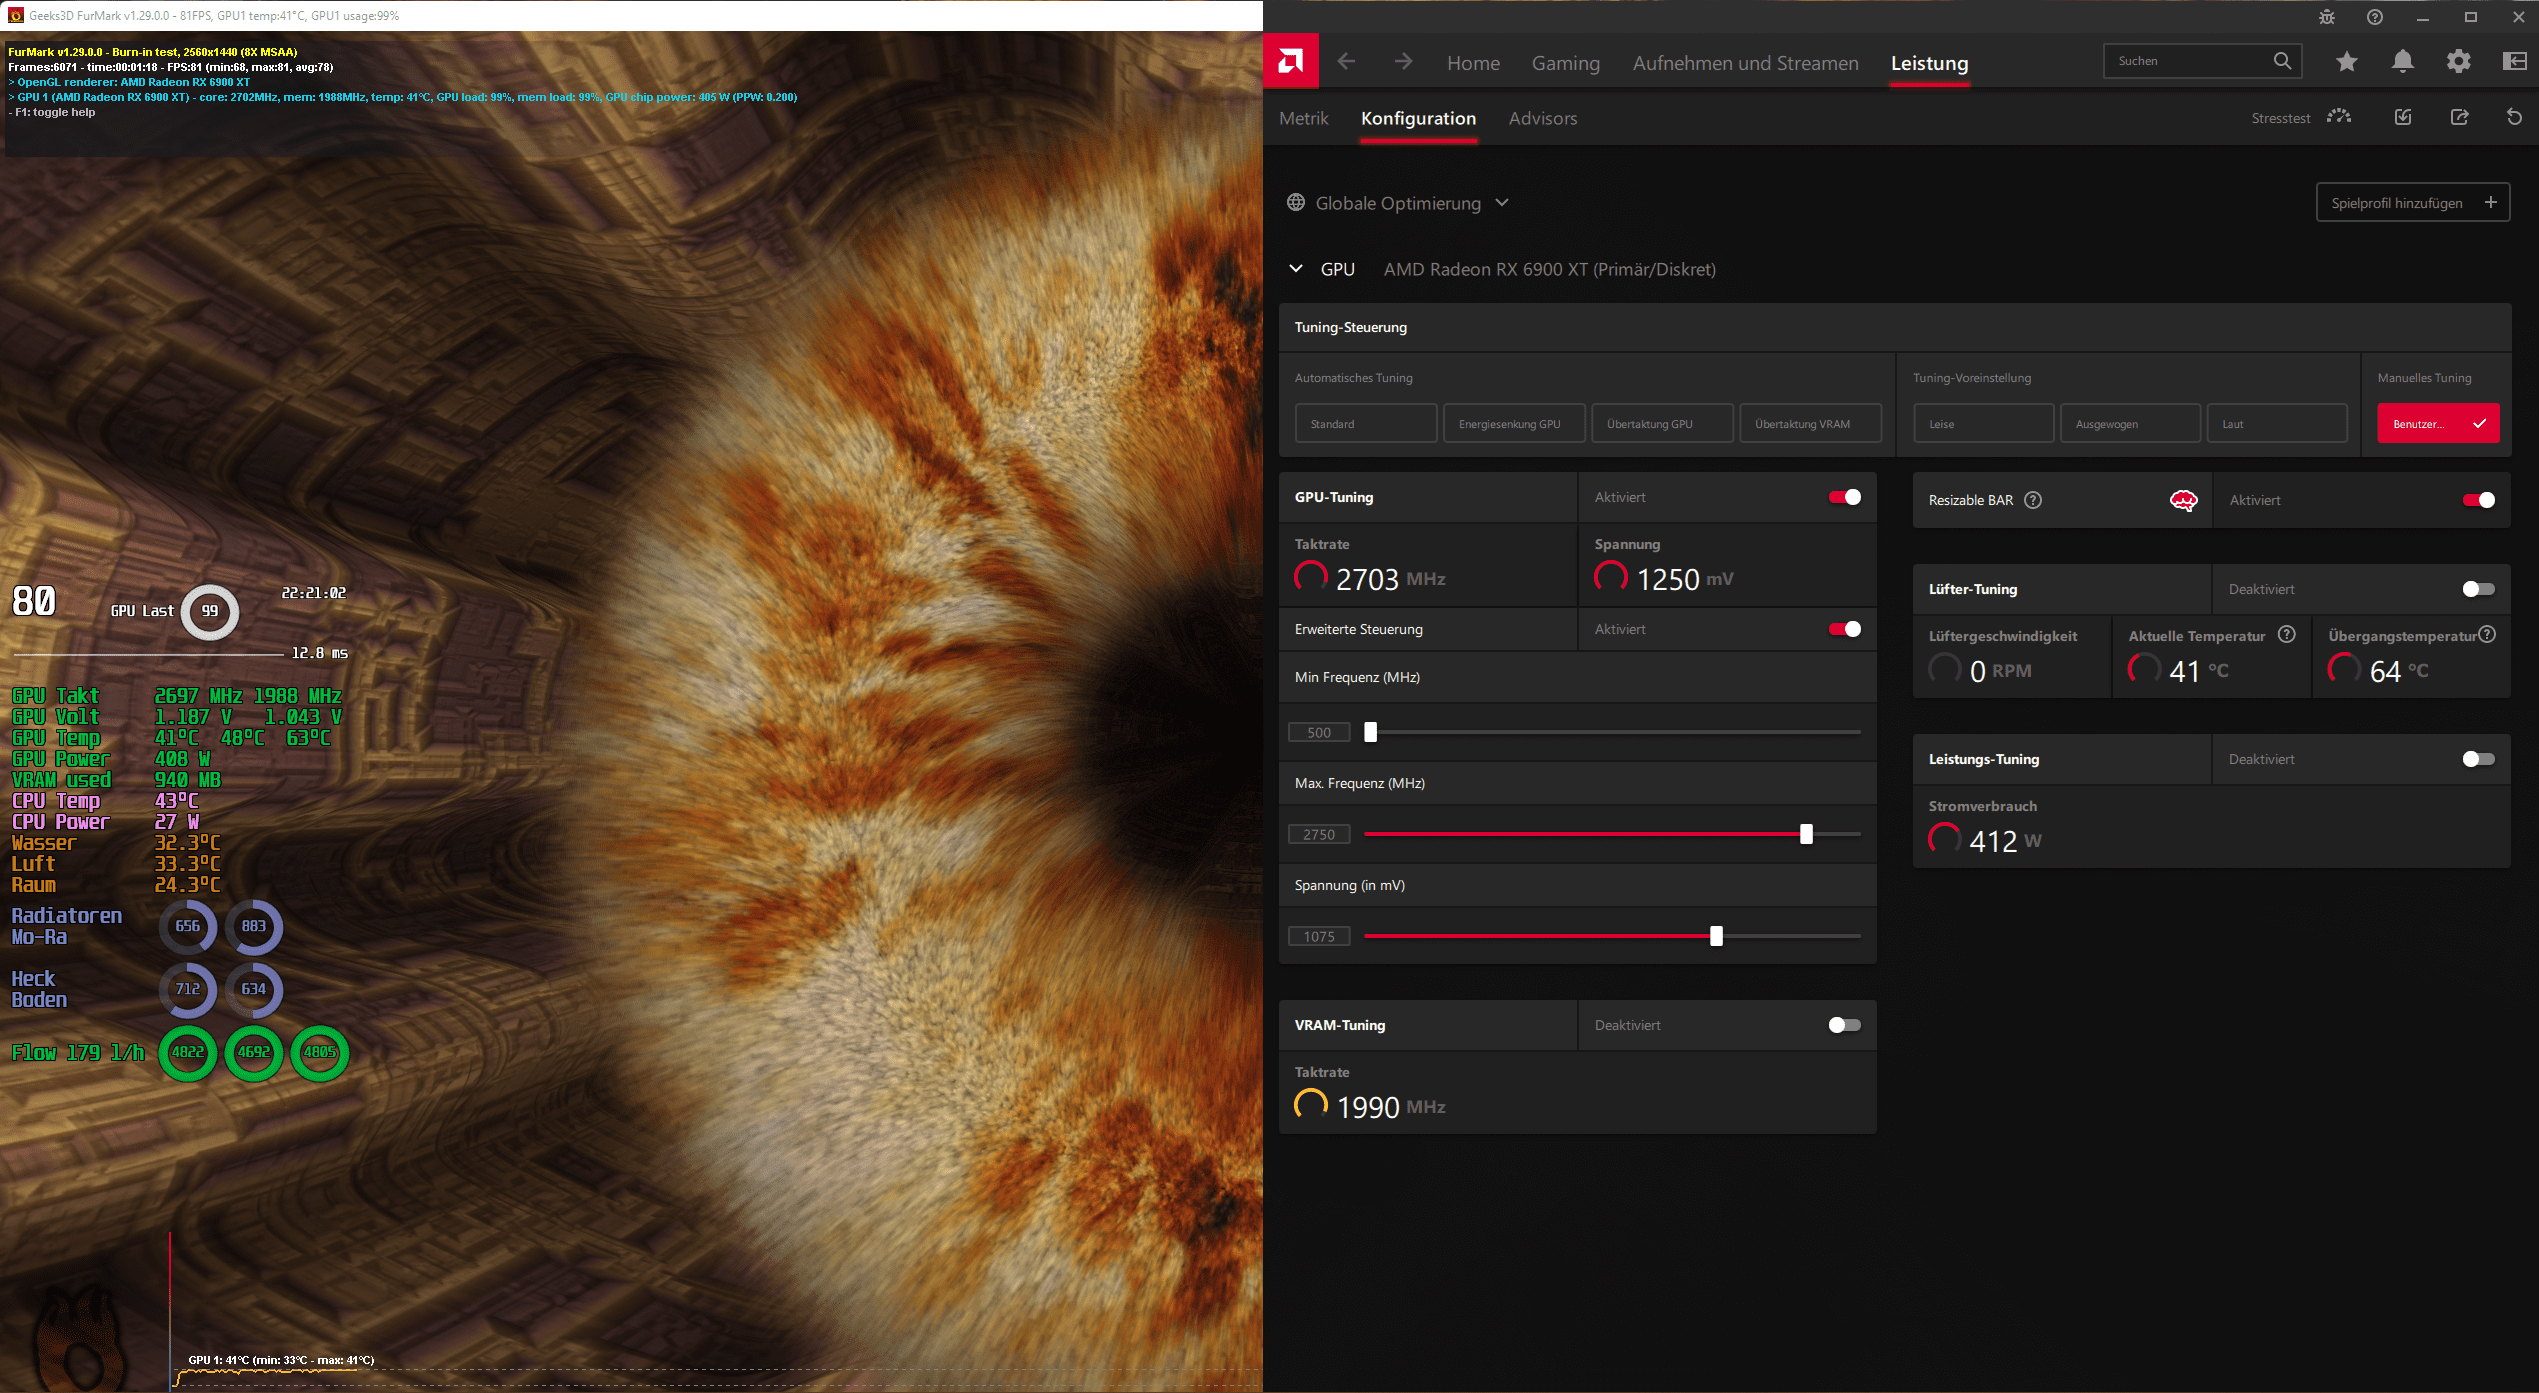The width and height of the screenshot is (2539, 1393).
Task: Click the Min Frequenz slider handle
Action: [1371, 732]
